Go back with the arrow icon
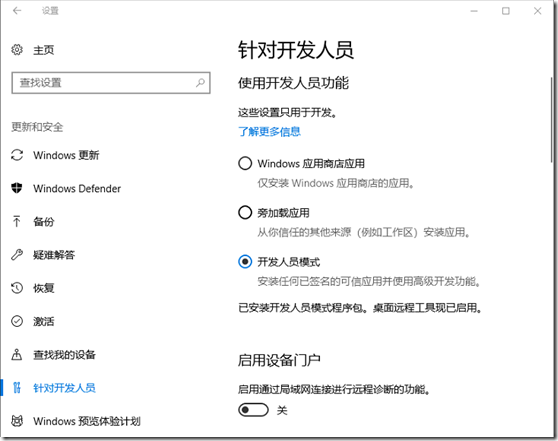 (x=17, y=11)
